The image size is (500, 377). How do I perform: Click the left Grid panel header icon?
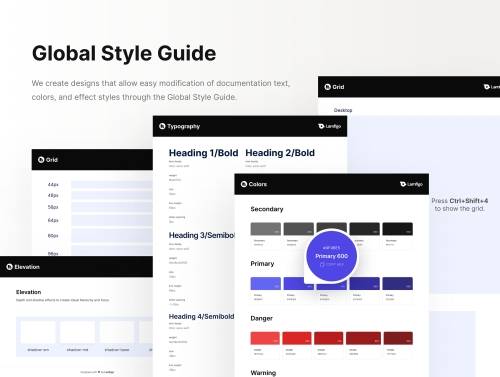coord(41,160)
